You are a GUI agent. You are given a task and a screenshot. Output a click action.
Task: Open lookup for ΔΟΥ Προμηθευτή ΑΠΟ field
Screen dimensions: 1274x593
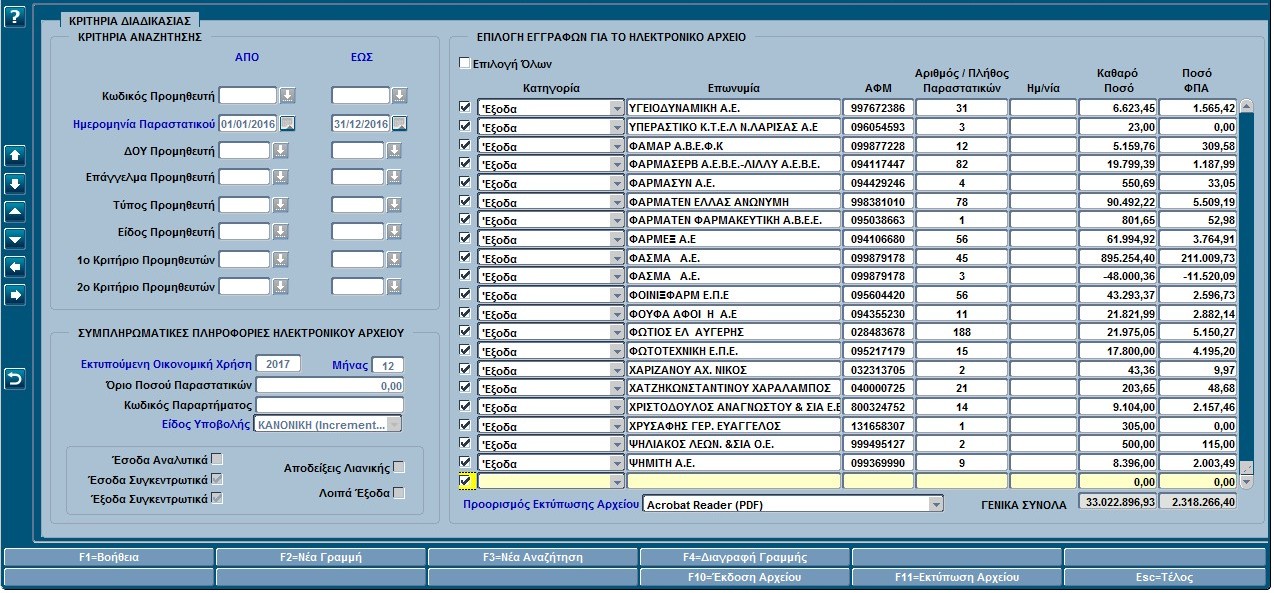tap(281, 151)
